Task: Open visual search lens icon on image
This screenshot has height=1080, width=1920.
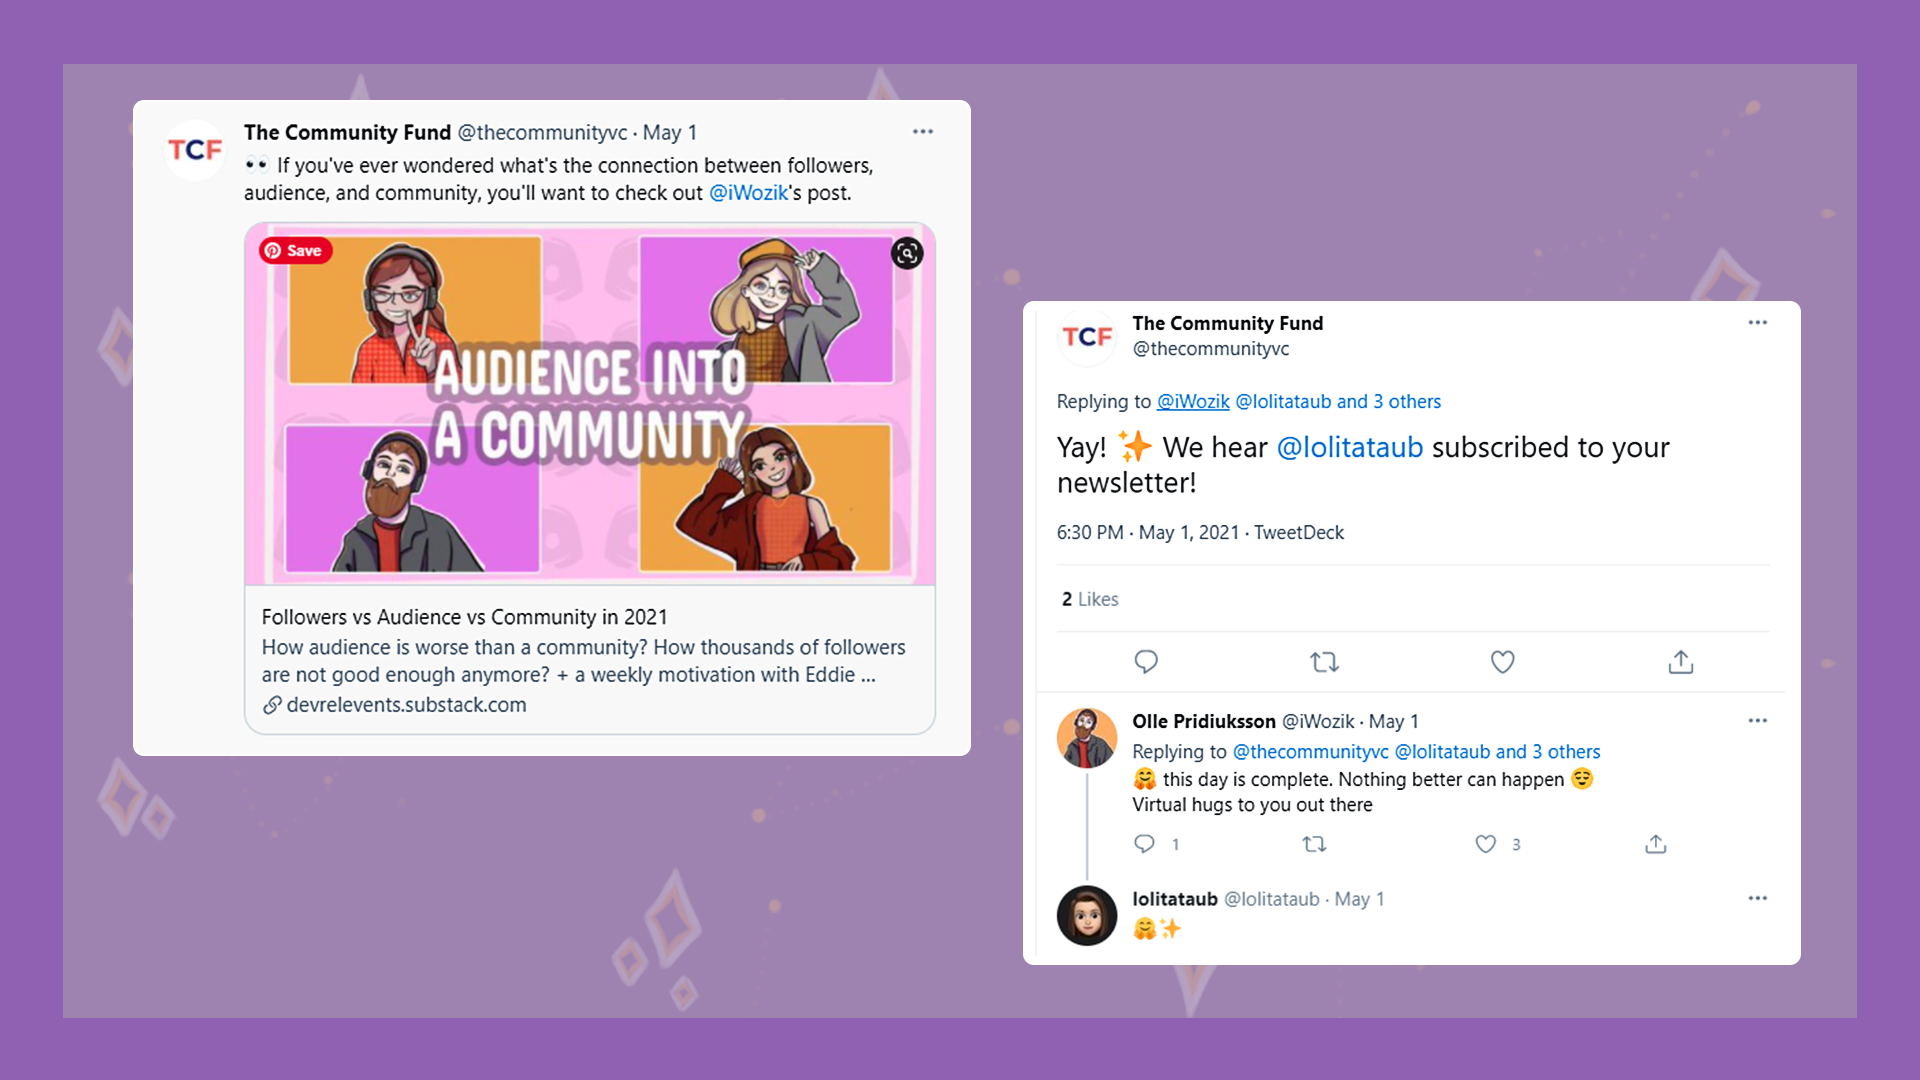Action: (x=907, y=253)
